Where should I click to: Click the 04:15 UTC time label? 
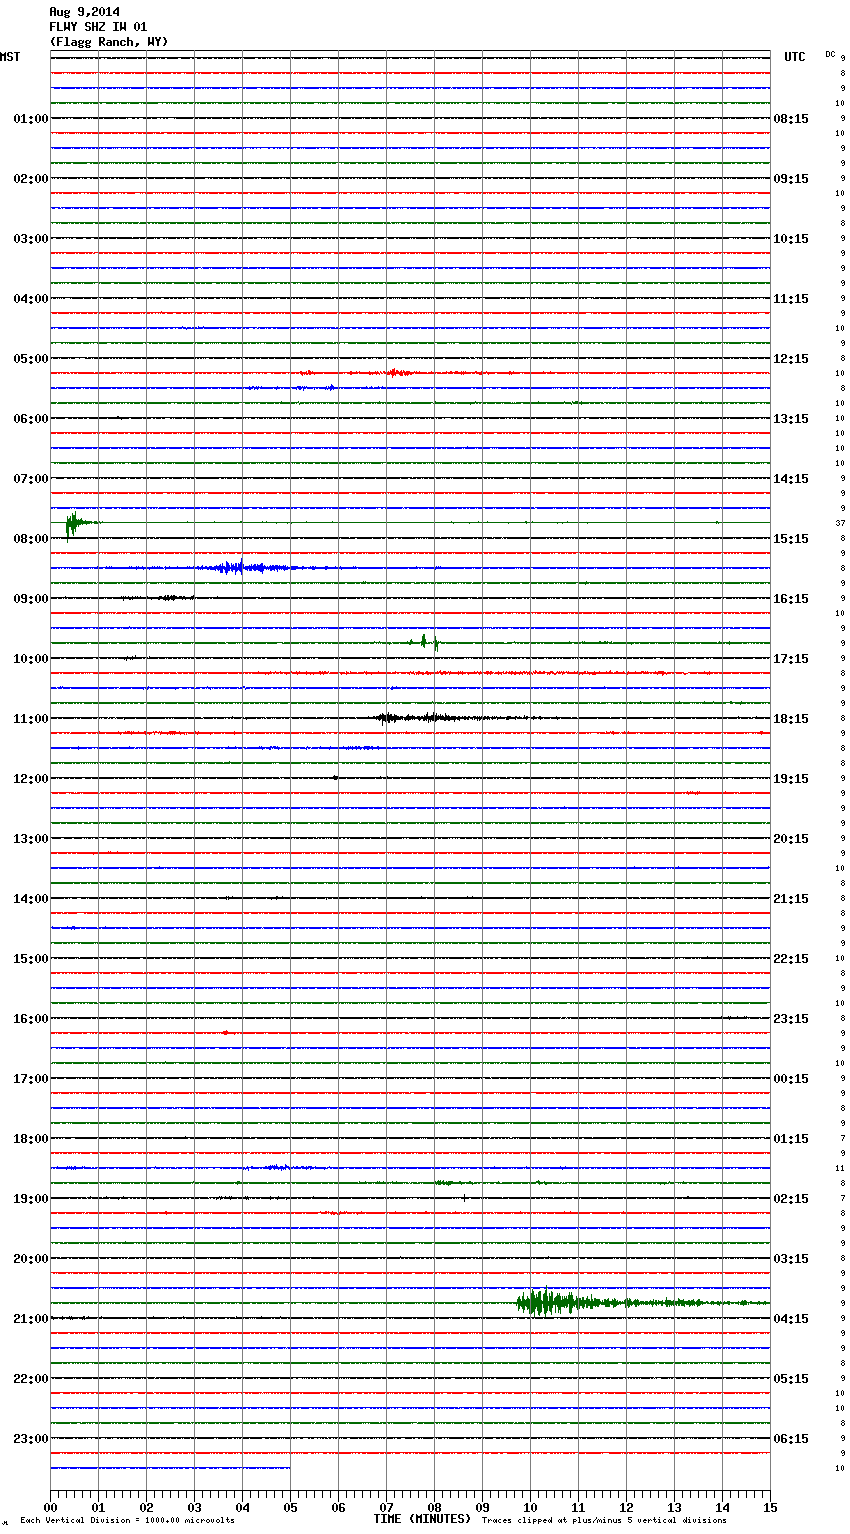[x=791, y=1319]
